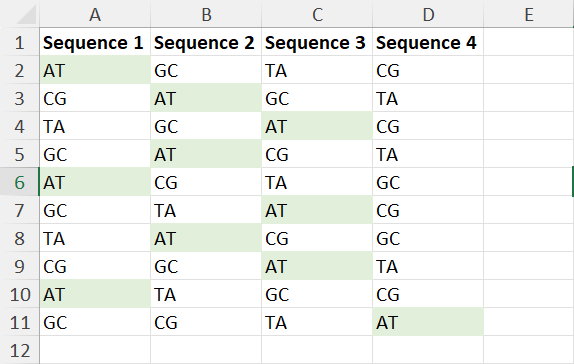Screen dimensions: 574x364
Task: Select highlighted AT cell in C9
Action: point(317,266)
